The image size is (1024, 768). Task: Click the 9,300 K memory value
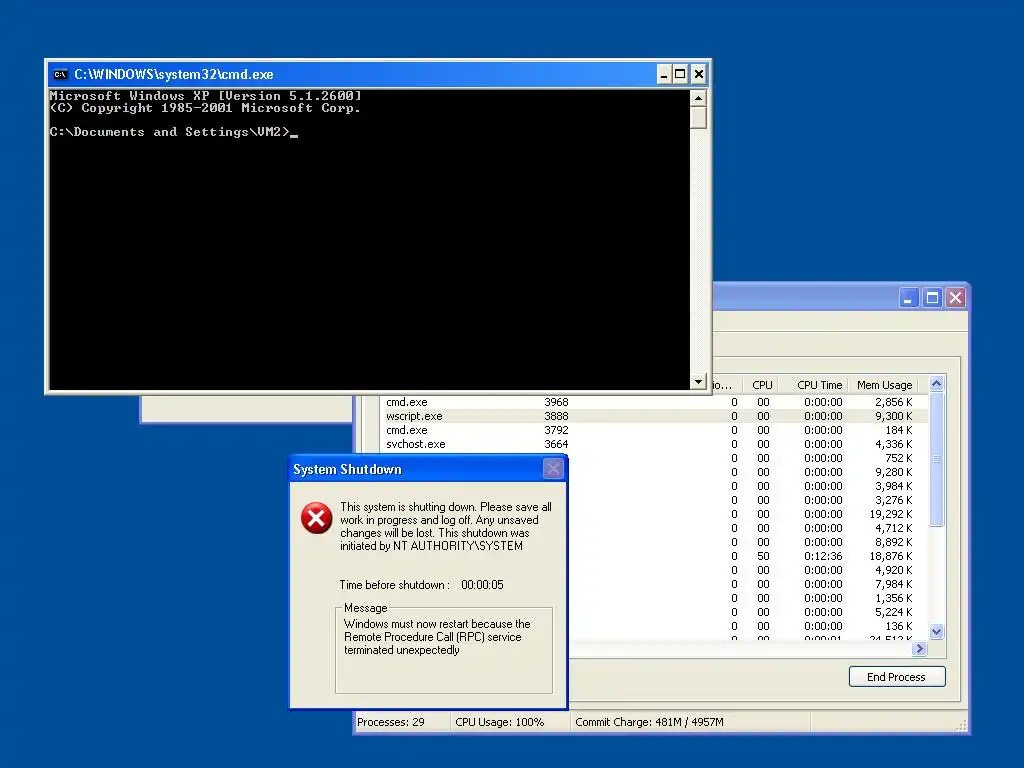click(x=893, y=416)
